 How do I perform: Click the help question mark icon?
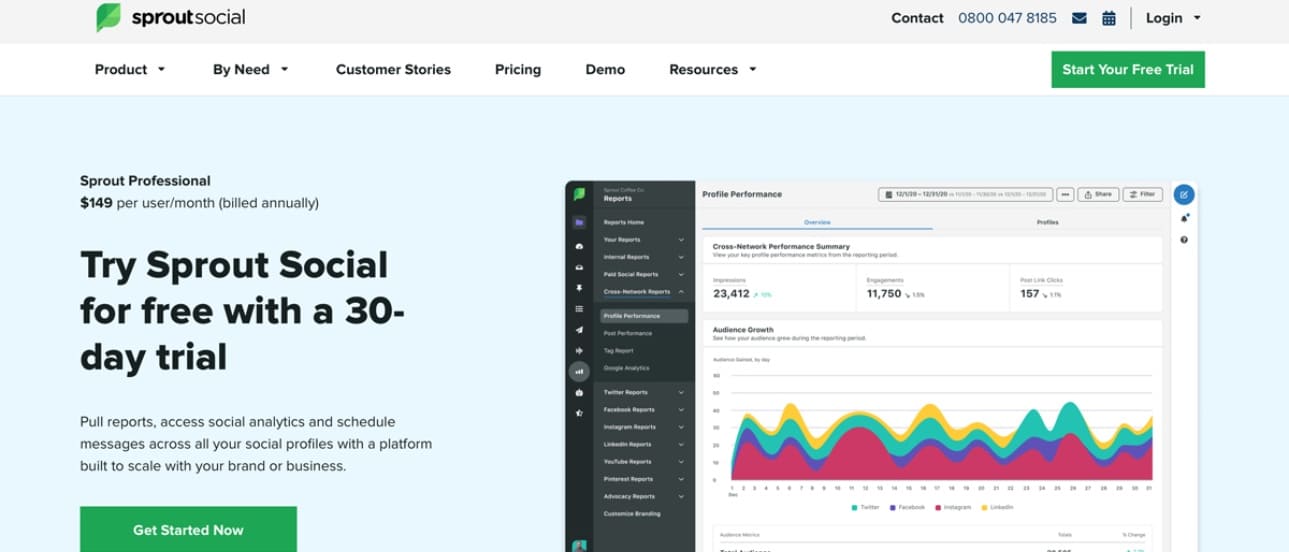click(1184, 240)
